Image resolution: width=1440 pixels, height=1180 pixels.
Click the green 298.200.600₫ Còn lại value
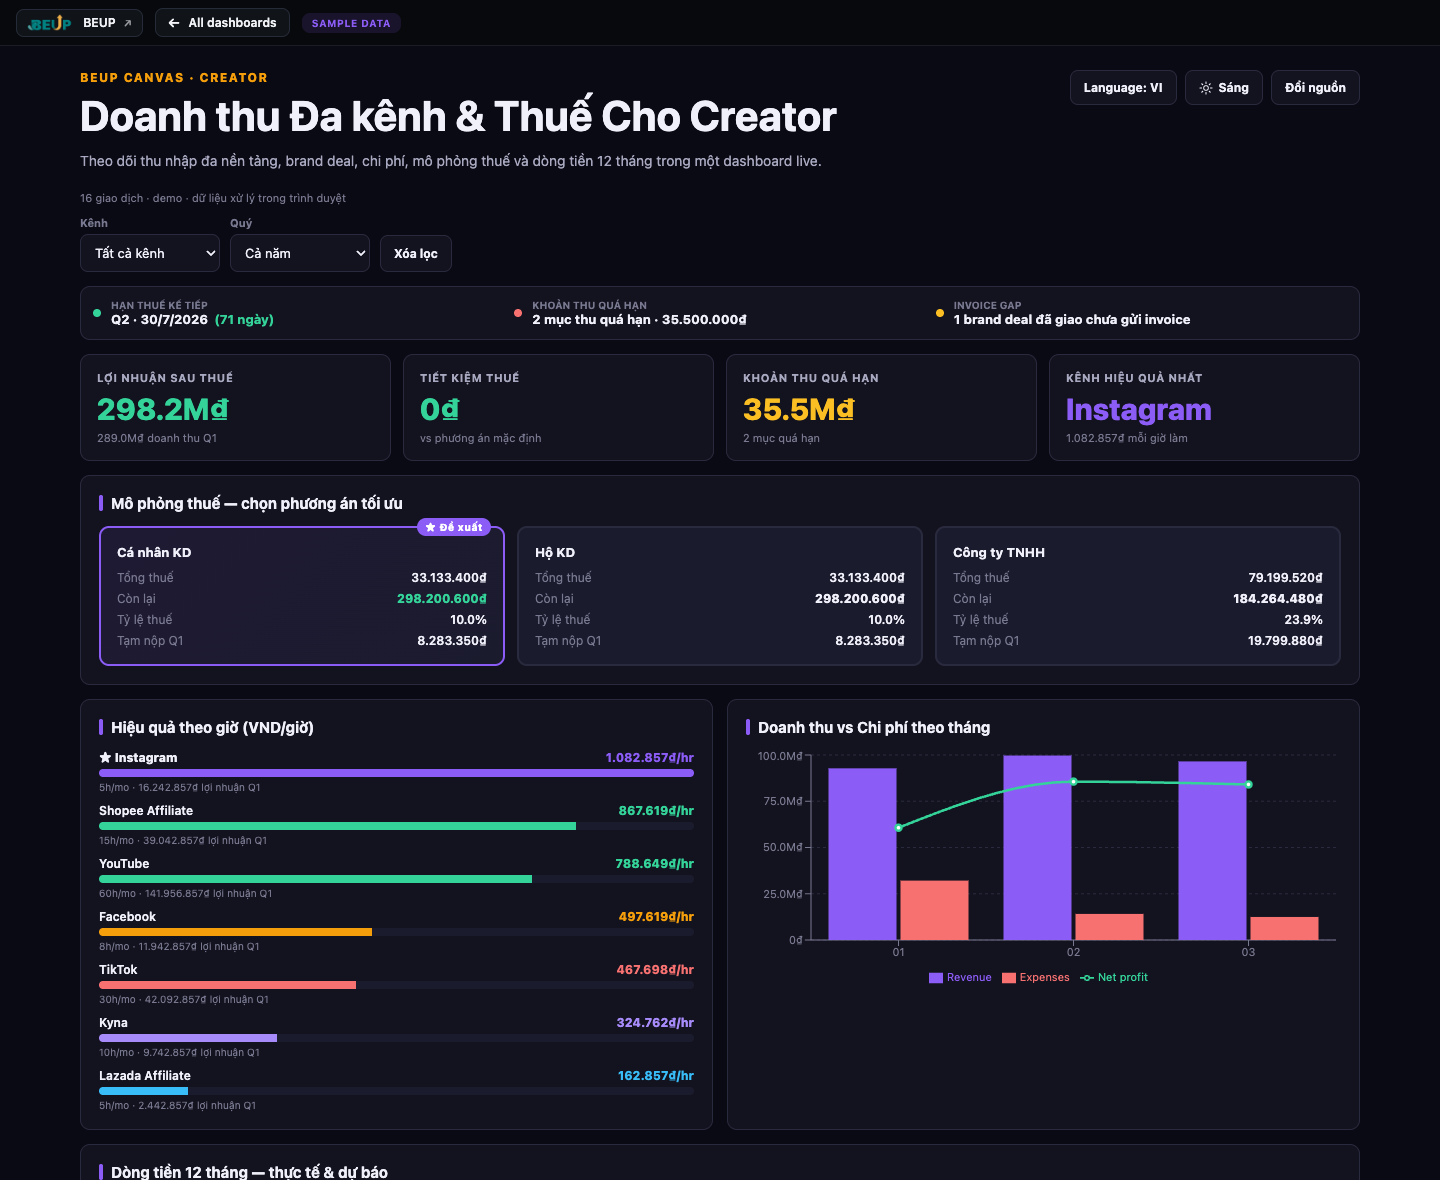(x=442, y=599)
